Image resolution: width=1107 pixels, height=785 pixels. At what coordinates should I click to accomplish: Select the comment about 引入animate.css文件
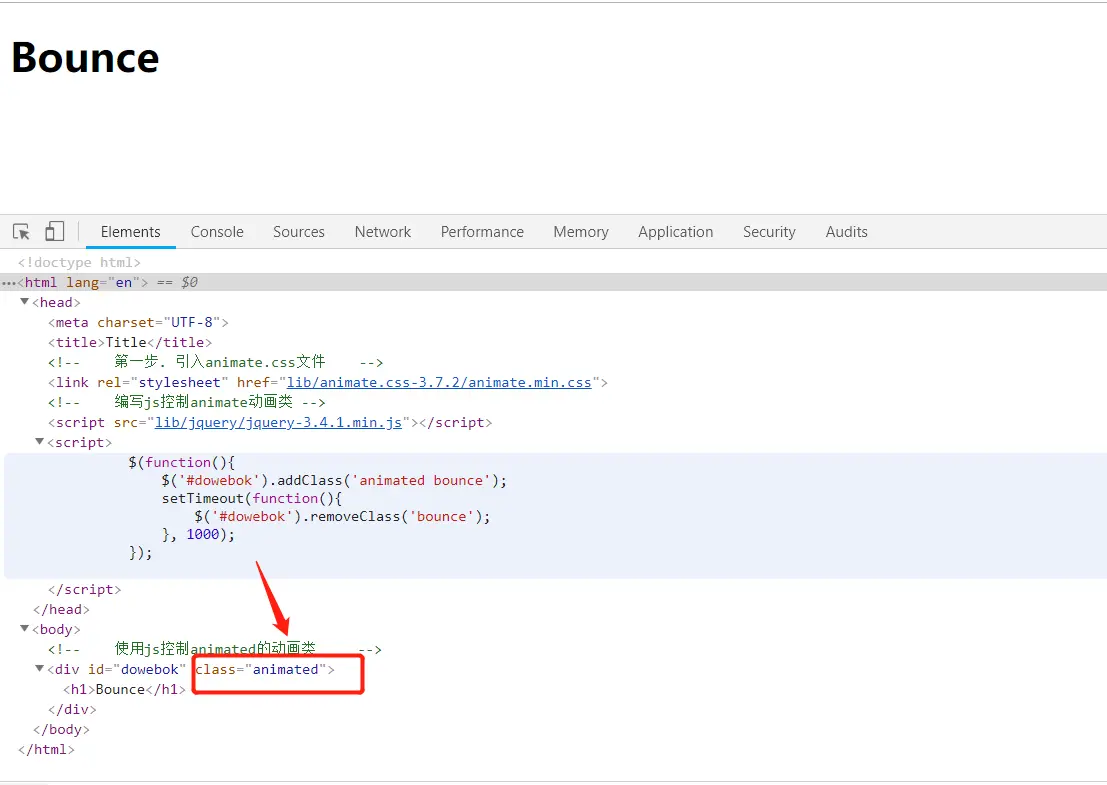[215, 362]
